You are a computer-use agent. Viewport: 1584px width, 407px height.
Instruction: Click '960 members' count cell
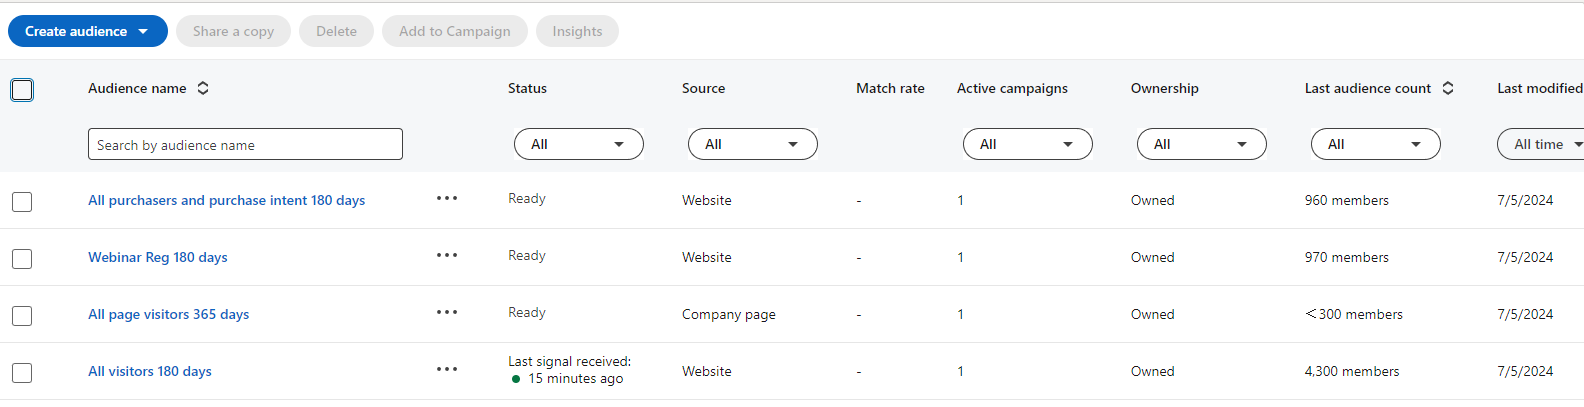tap(1347, 200)
